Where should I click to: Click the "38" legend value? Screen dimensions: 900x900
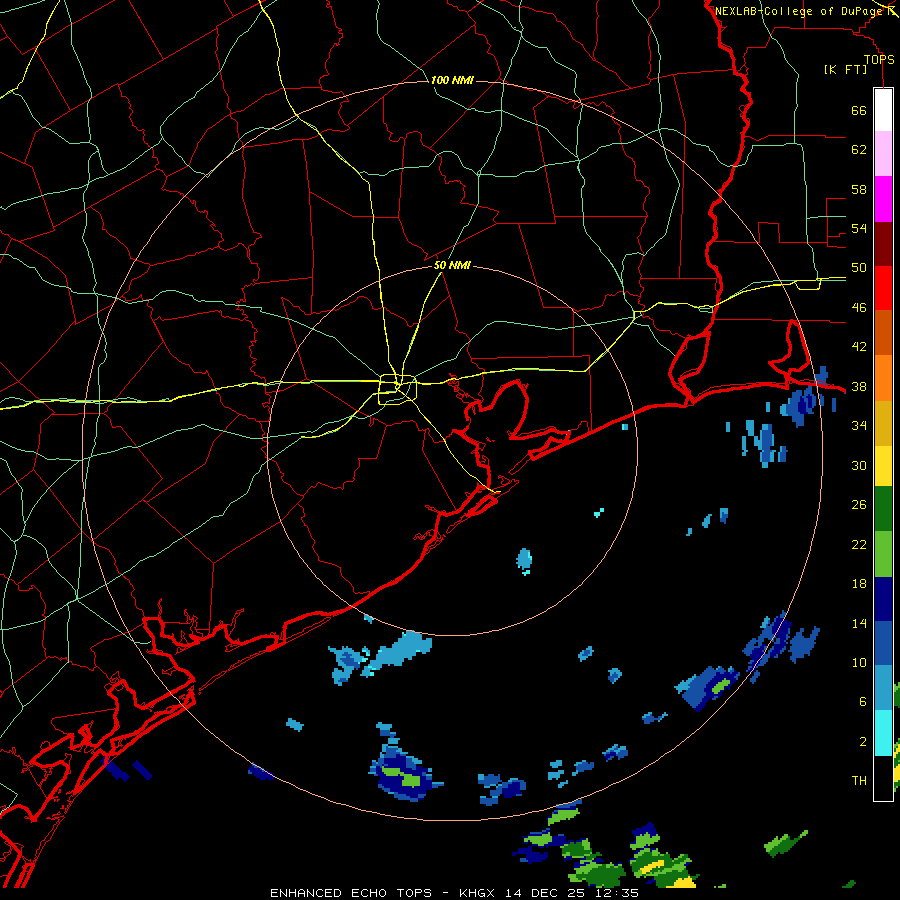point(859,386)
